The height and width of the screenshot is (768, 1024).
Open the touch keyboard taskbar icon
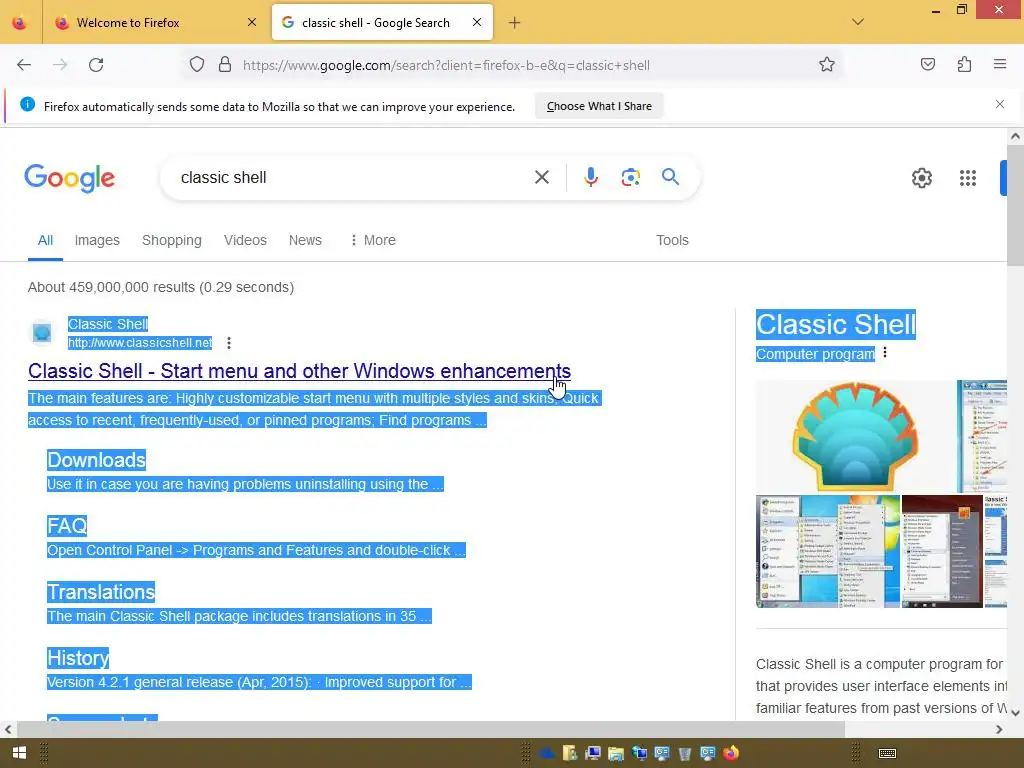click(887, 753)
